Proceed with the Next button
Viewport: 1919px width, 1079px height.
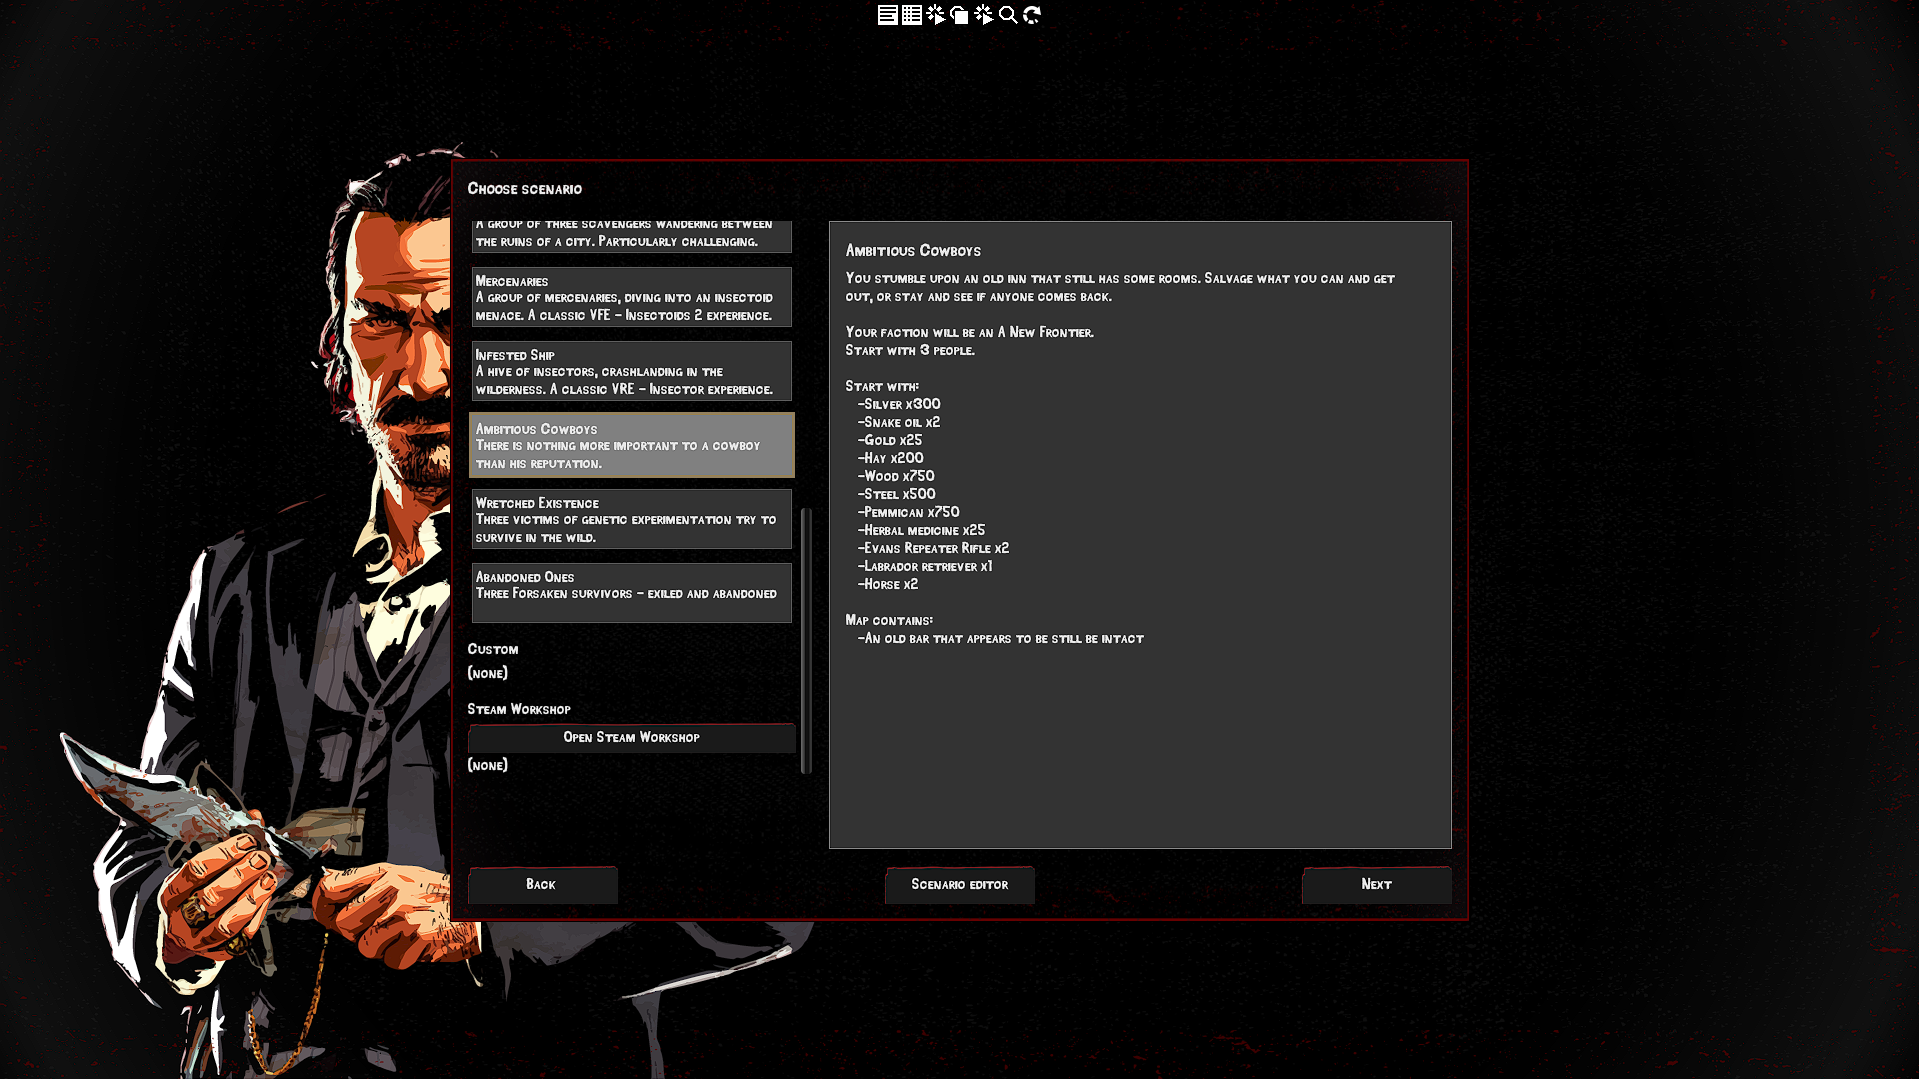click(1377, 885)
